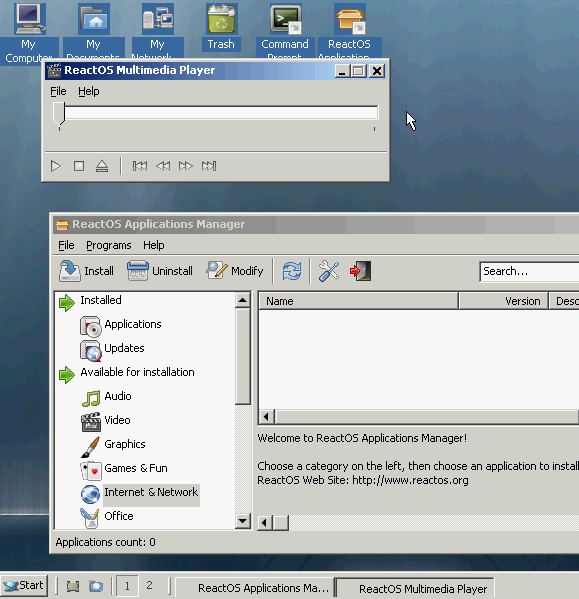Select the Games & Fun category
This screenshot has width=579, height=599.
(x=136, y=468)
